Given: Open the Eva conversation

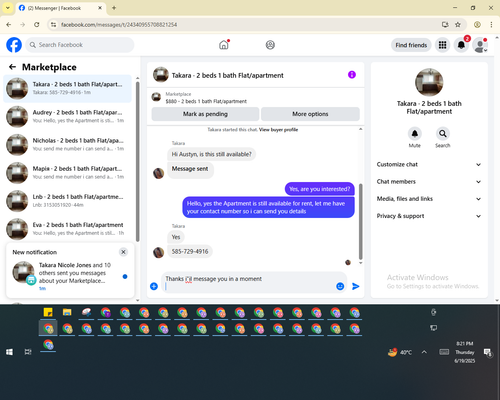Looking at the screenshot, I should pos(67,229).
